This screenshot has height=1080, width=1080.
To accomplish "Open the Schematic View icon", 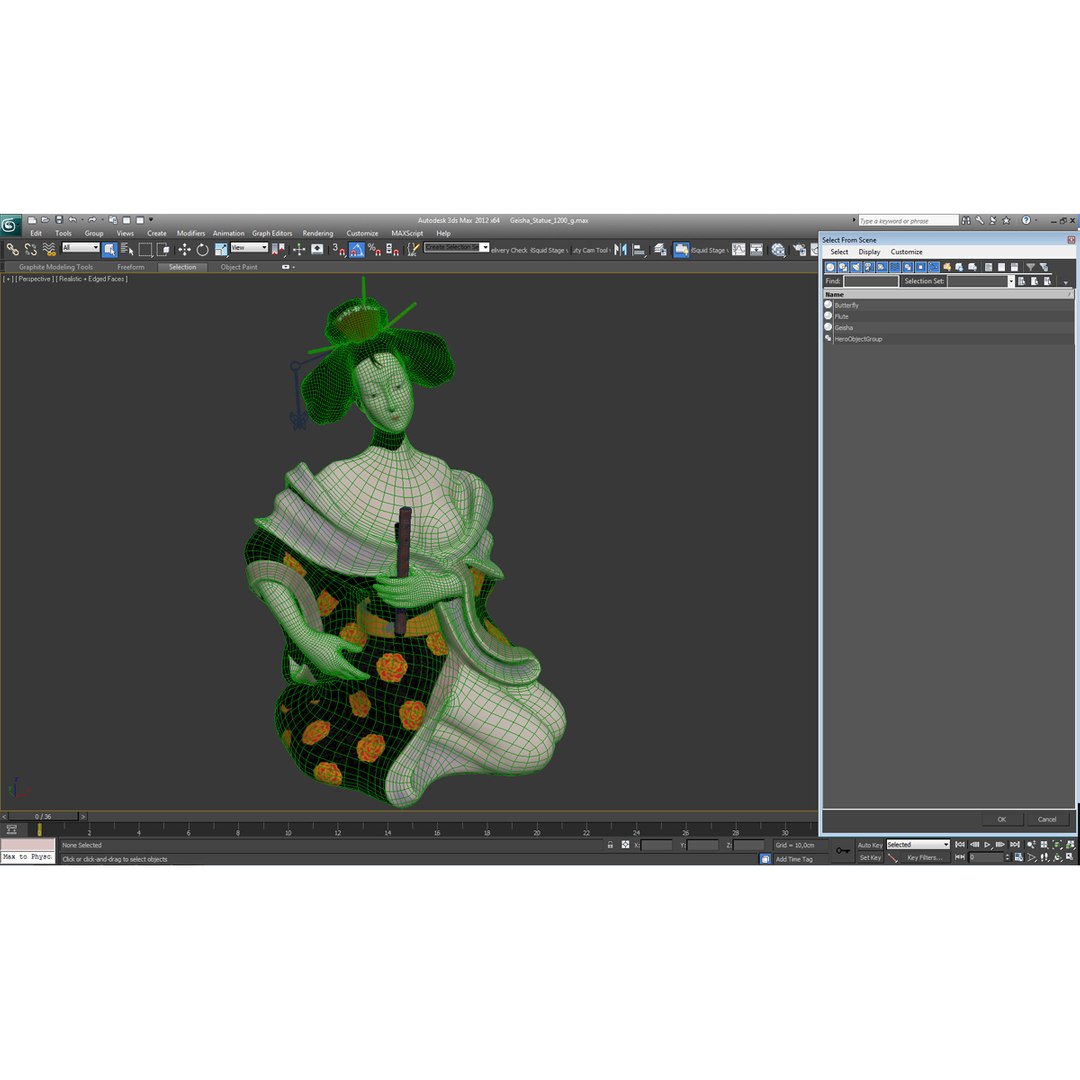I will click(756, 249).
